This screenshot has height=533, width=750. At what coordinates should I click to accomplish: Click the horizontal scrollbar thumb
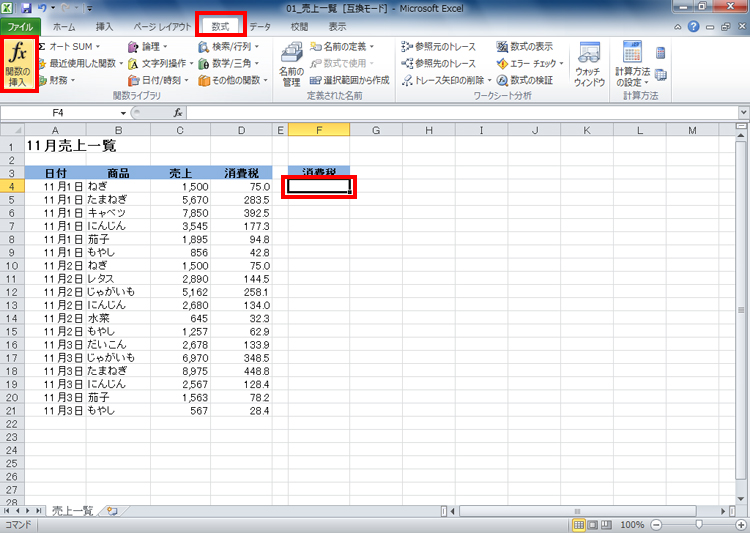pos(577,511)
